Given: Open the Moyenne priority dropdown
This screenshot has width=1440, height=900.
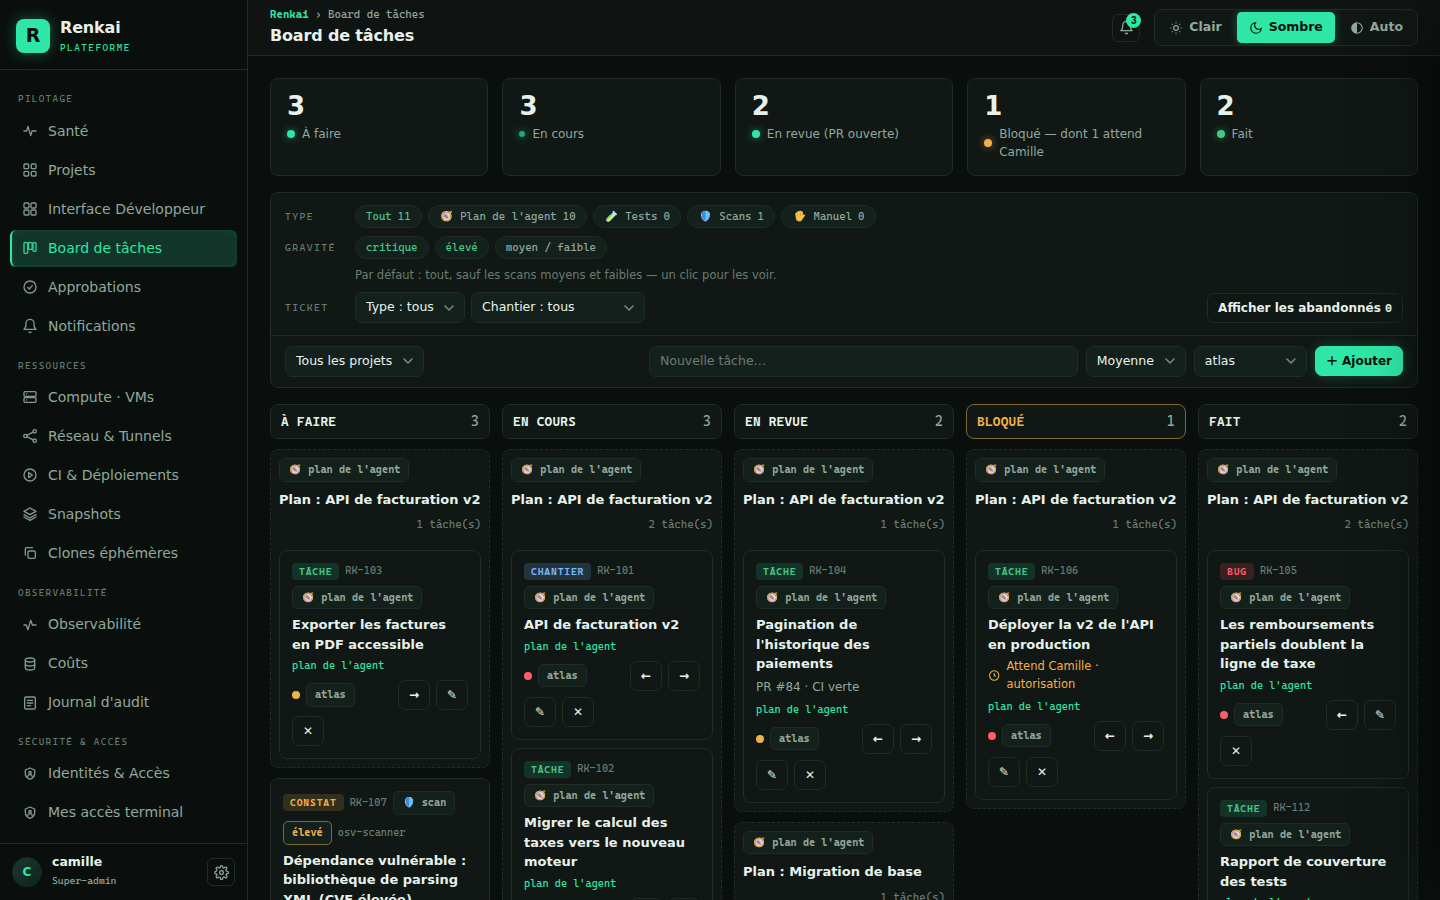Looking at the screenshot, I should (1136, 361).
